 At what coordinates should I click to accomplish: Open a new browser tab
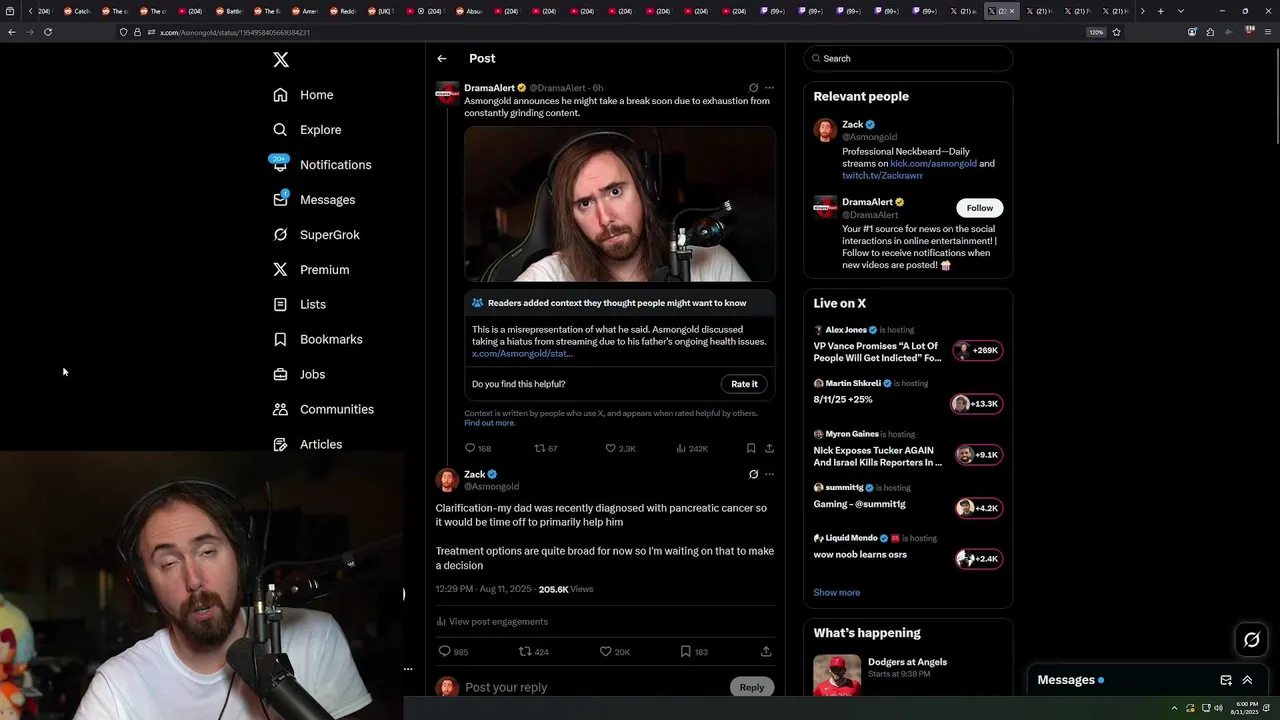[1160, 11]
